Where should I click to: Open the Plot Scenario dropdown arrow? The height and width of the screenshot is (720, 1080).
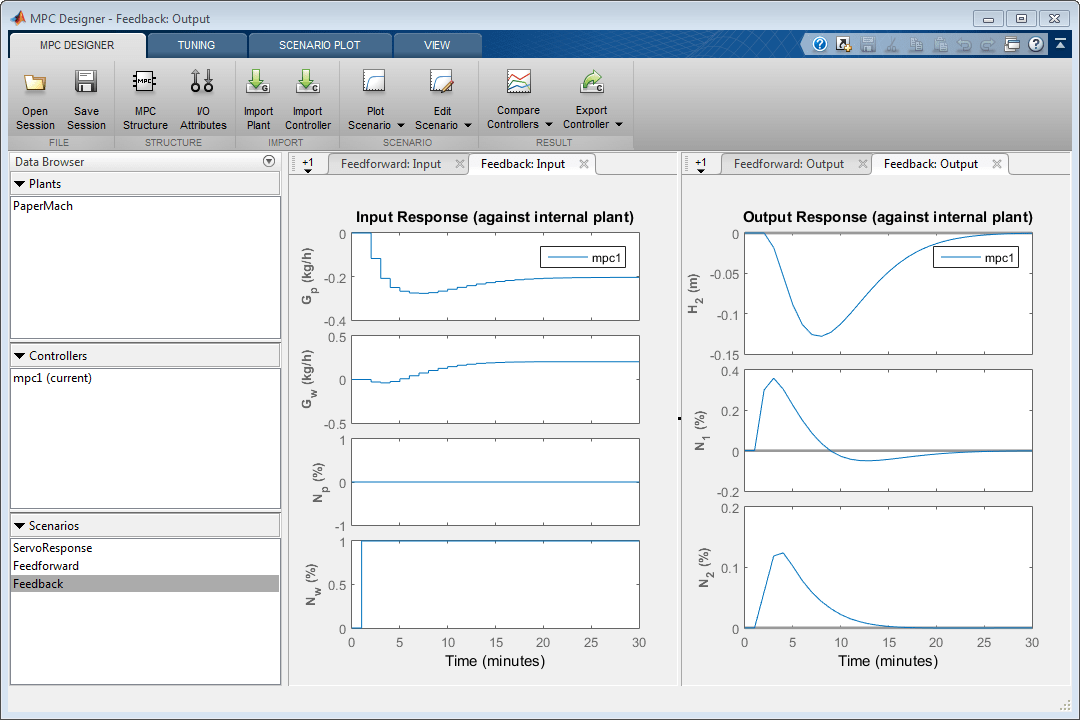pos(400,125)
